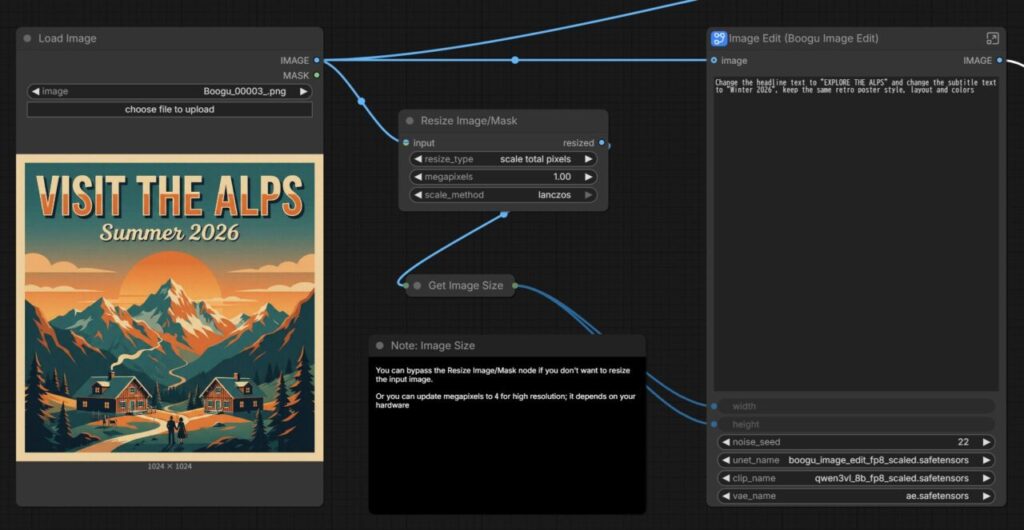Increase megapixels with right arrow
1024x530 pixels.
pyautogui.click(x=588, y=177)
